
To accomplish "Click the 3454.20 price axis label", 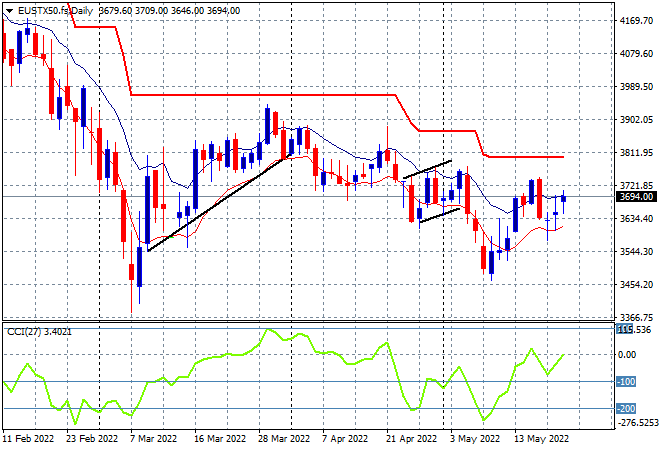I will click(636, 285).
